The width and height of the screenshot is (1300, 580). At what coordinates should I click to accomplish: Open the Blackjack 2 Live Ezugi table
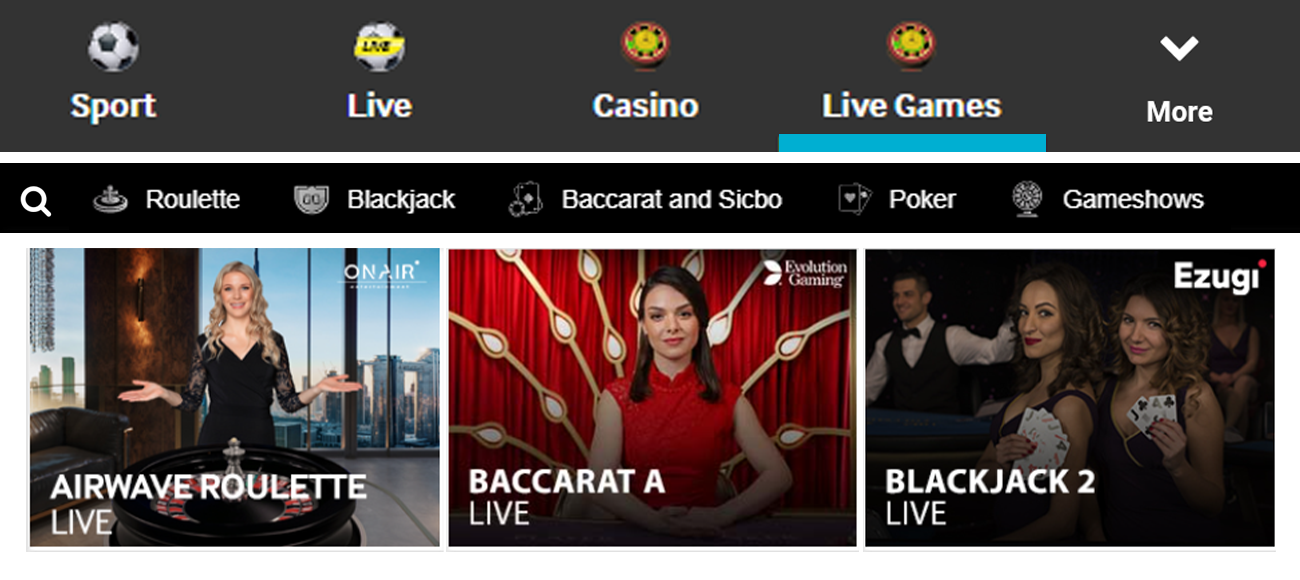[x=1070, y=397]
